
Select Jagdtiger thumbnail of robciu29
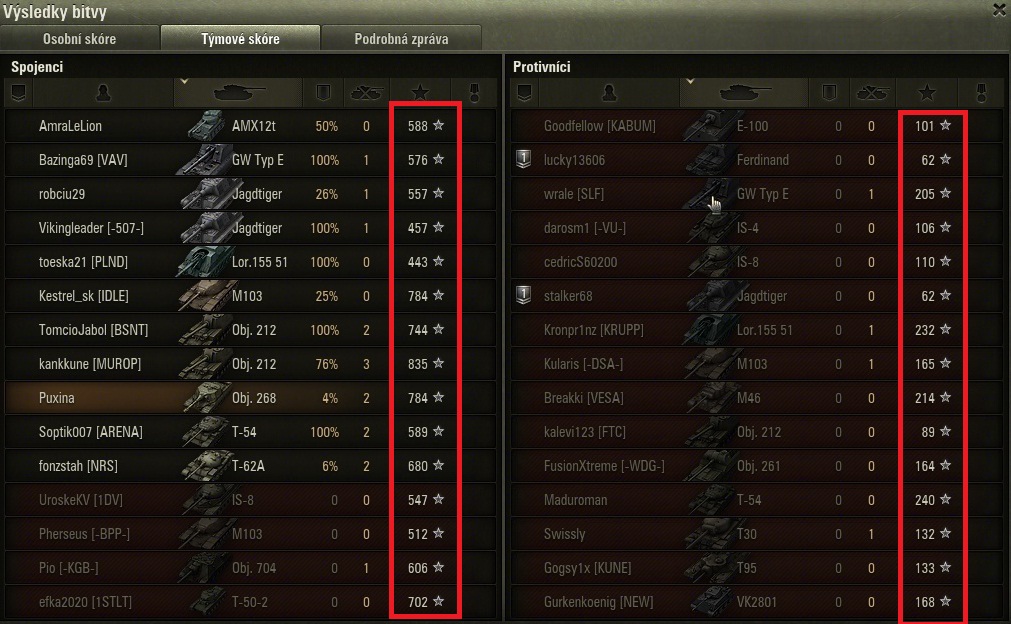point(203,193)
